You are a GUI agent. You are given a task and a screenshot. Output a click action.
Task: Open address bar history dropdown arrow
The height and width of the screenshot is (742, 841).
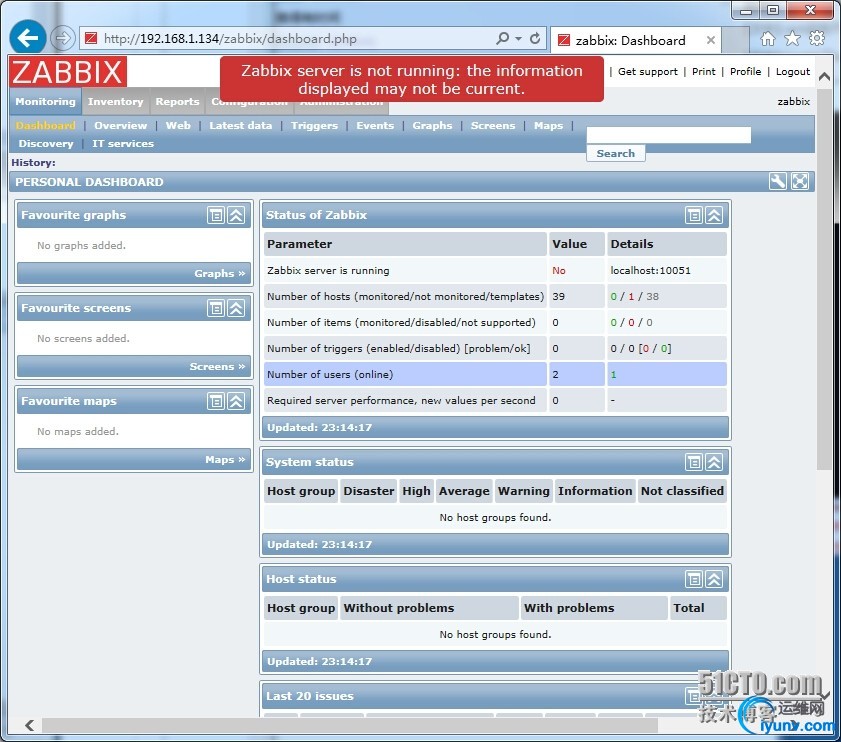(x=518, y=39)
